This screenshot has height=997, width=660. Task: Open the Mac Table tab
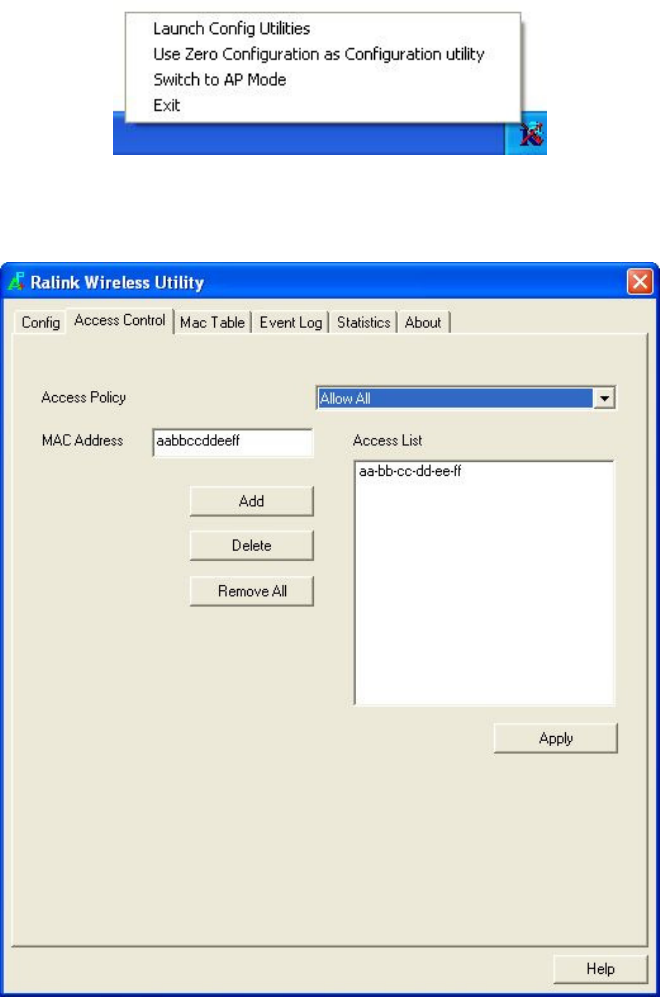point(212,322)
